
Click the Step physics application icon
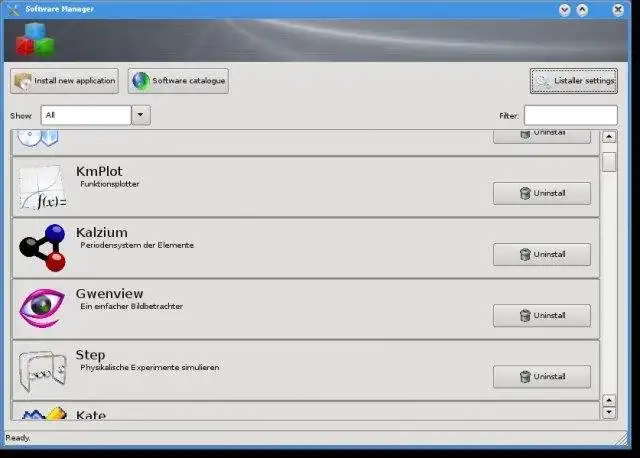pos(42,371)
